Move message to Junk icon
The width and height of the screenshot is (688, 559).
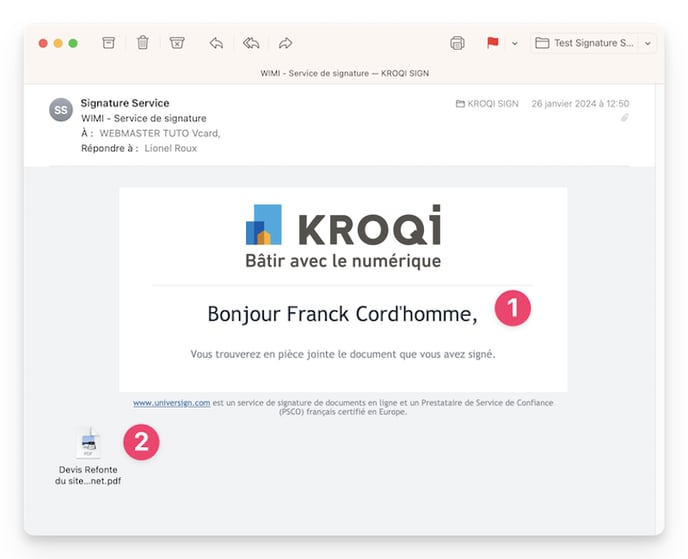(x=177, y=43)
